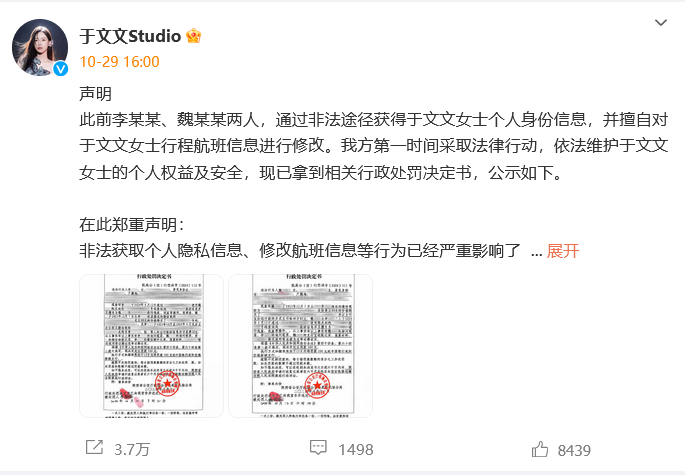Viewport: 685px width, 475px height.
Task: Click the crown membership icon beside username
Action: pos(194,36)
